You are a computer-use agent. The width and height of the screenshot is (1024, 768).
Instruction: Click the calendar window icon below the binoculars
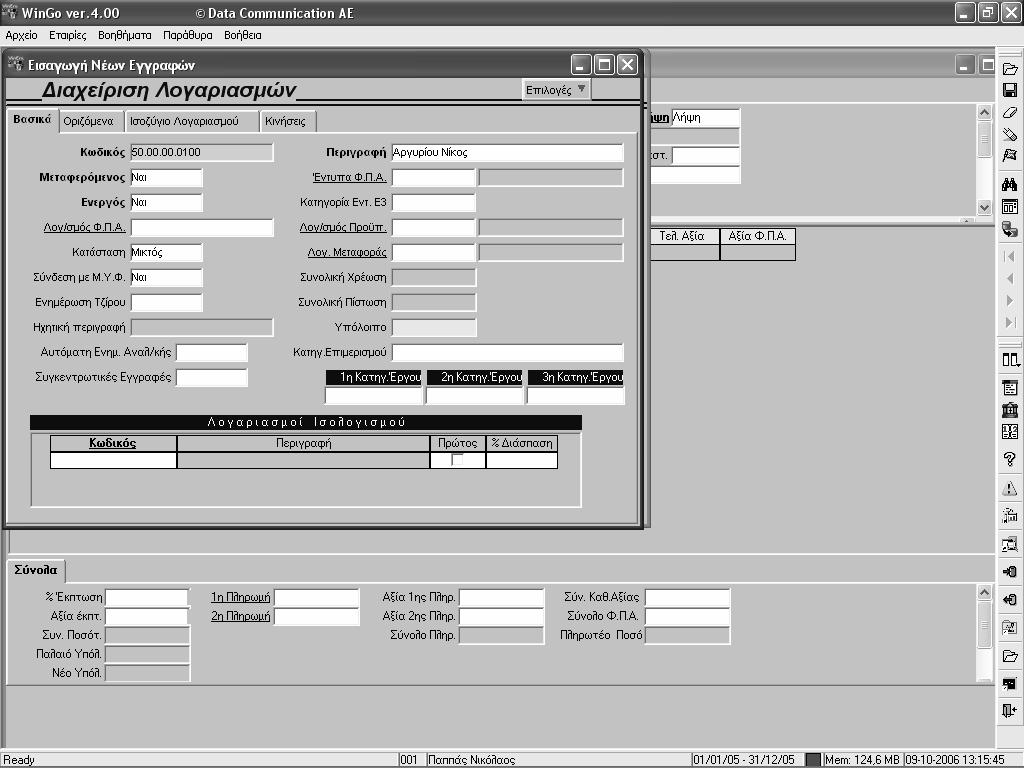(1010, 206)
